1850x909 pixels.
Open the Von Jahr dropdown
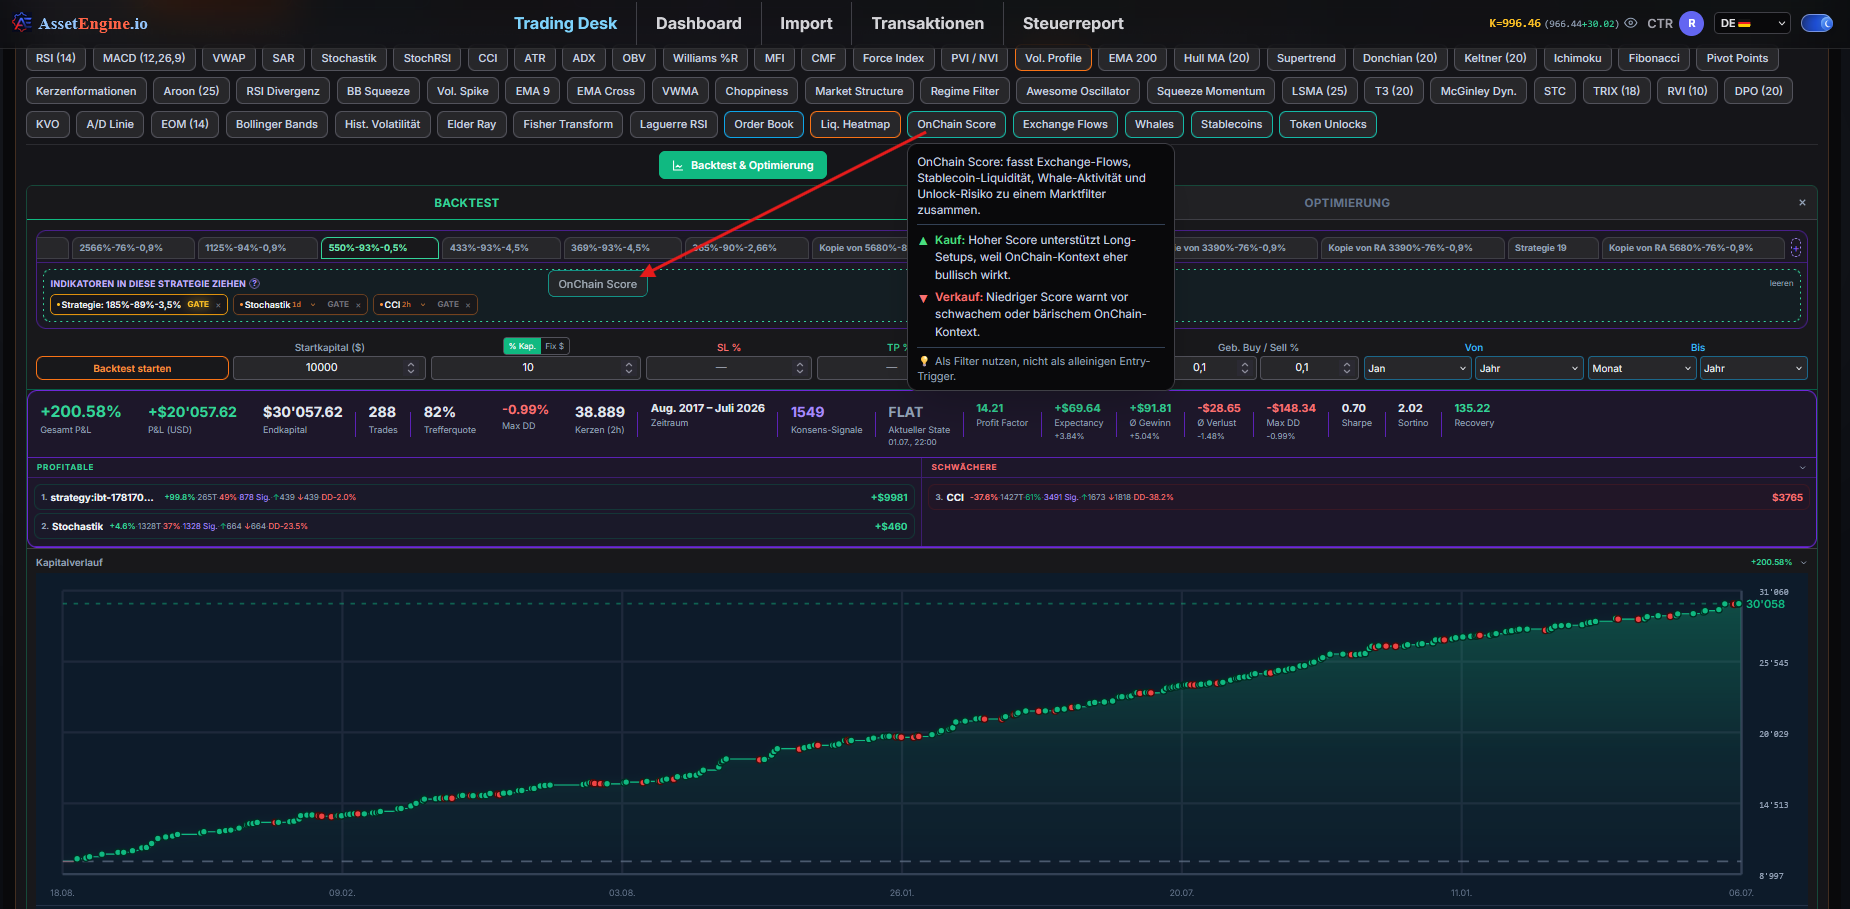1529,368
